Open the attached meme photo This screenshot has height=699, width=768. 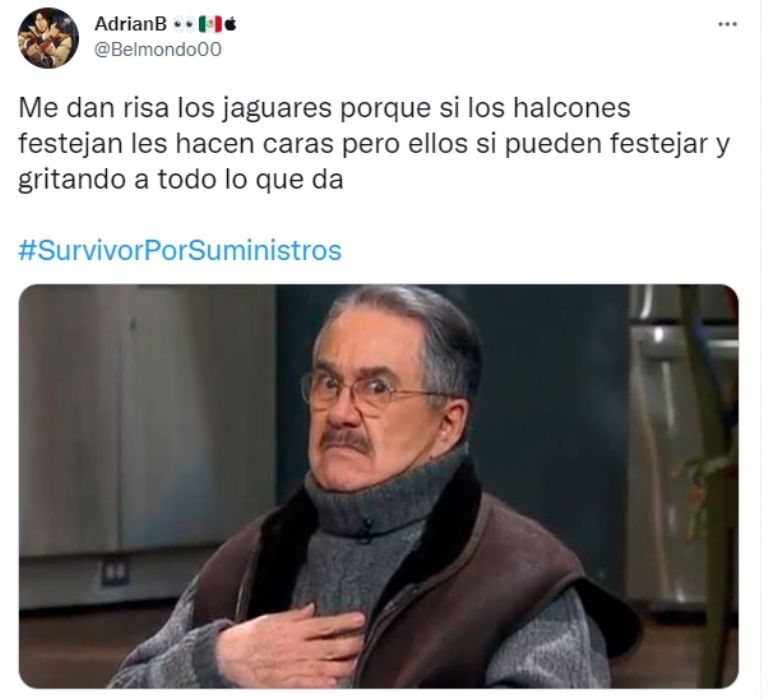[x=378, y=486]
